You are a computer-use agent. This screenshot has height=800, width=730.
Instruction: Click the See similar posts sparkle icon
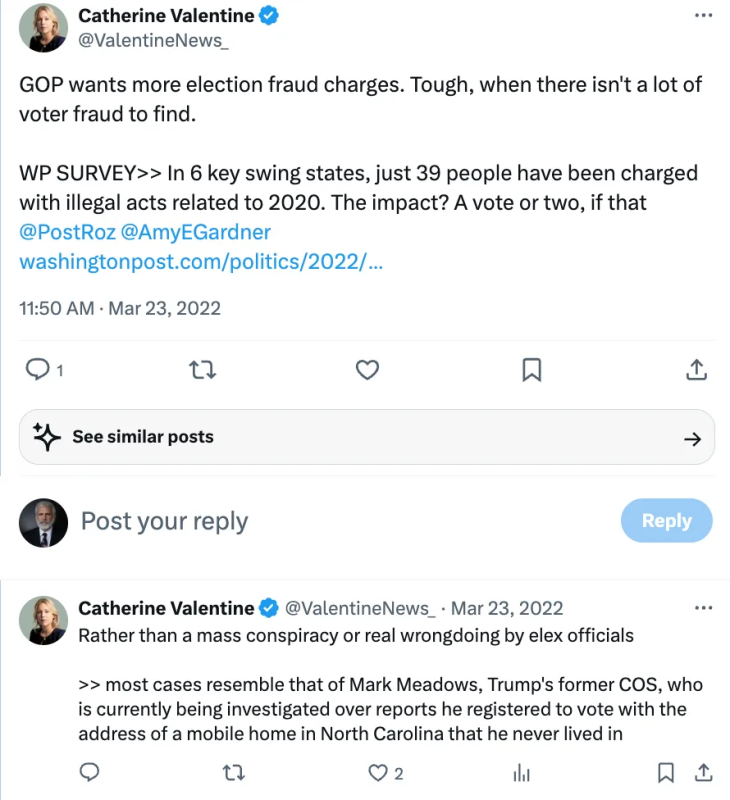click(x=46, y=437)
